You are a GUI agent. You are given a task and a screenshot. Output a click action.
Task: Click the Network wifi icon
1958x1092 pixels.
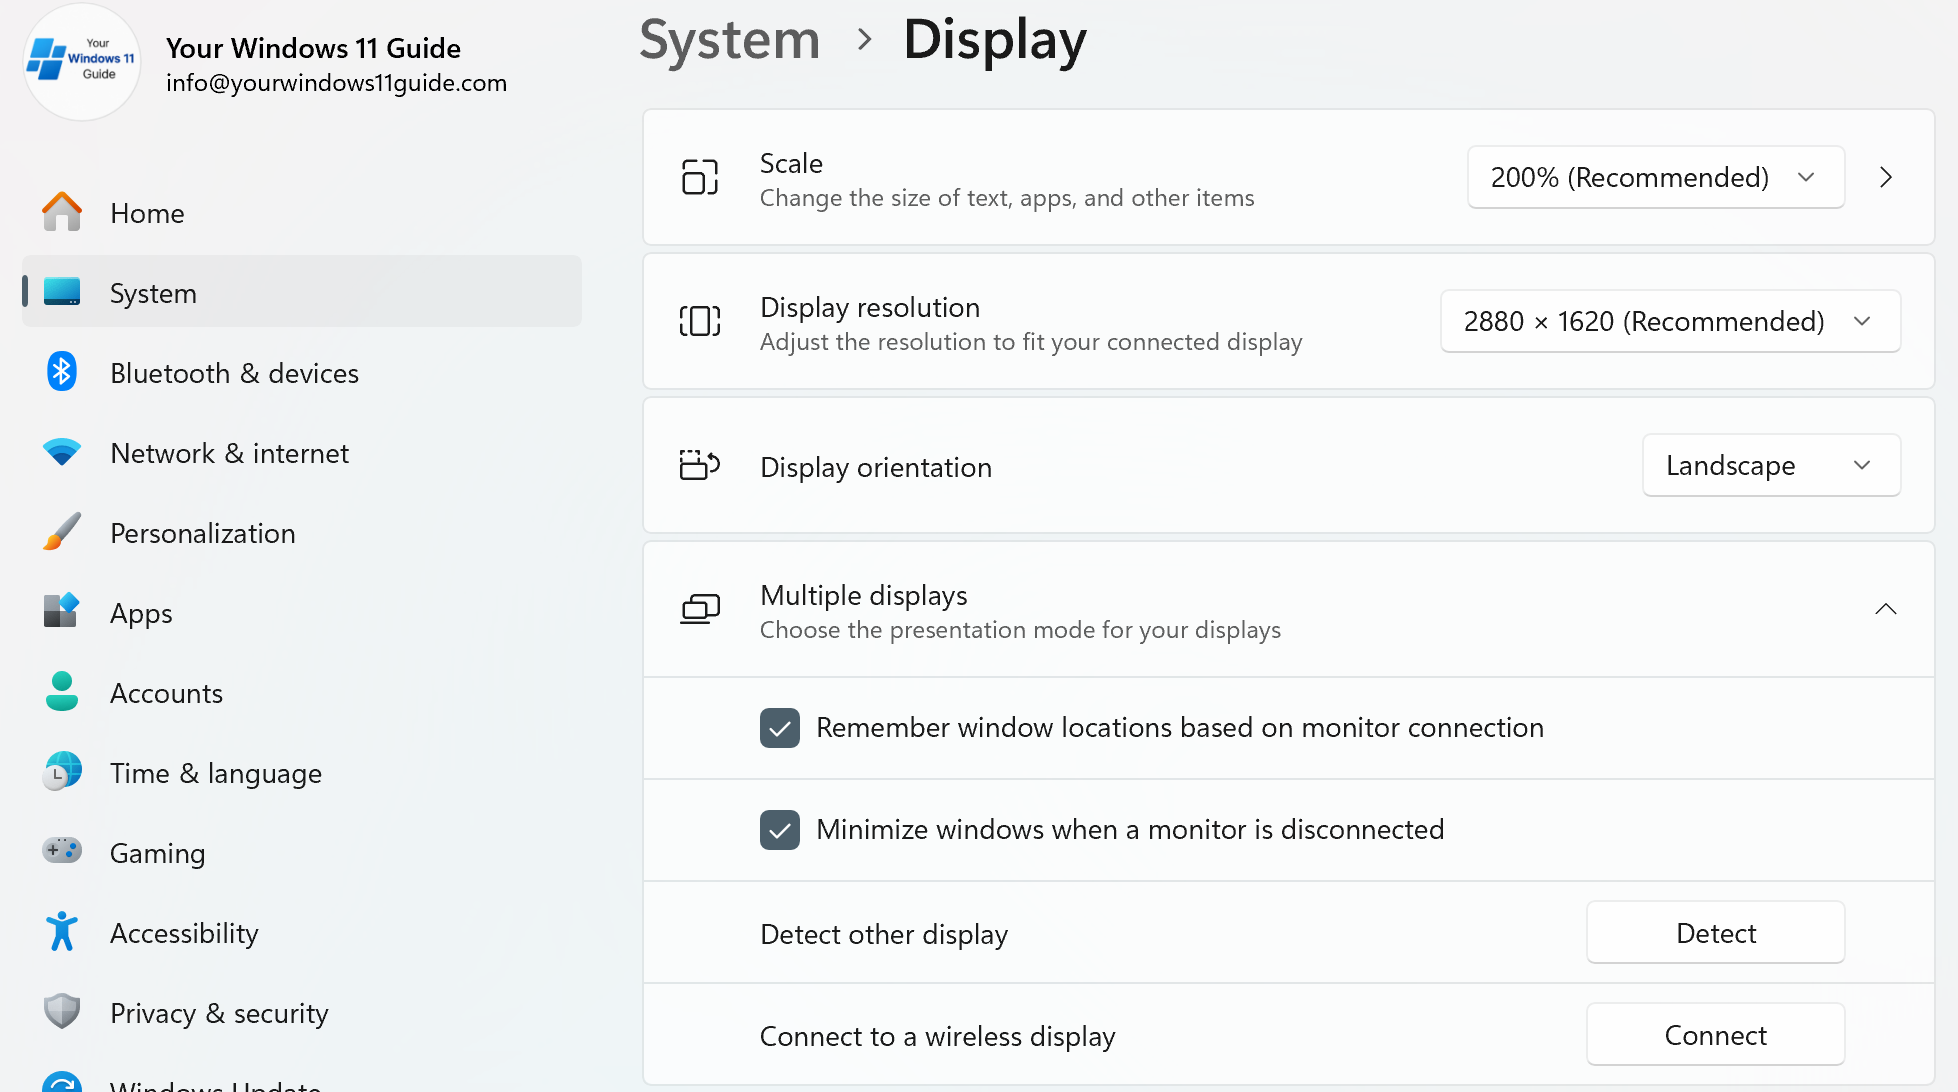[x=62, y=452]
